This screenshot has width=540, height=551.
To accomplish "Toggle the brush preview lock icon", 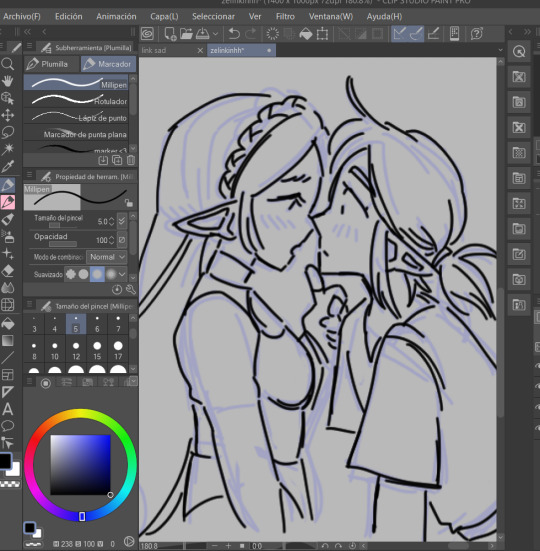I will pos(129,203).
